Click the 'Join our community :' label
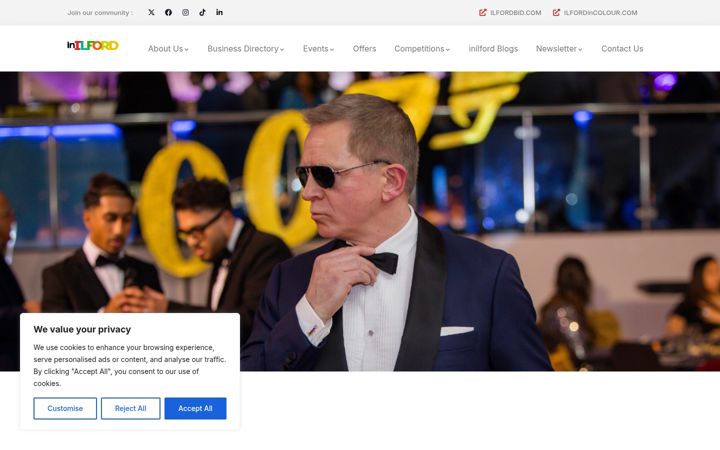The width and height of the screenshot is (720, 450). (100, 13)
